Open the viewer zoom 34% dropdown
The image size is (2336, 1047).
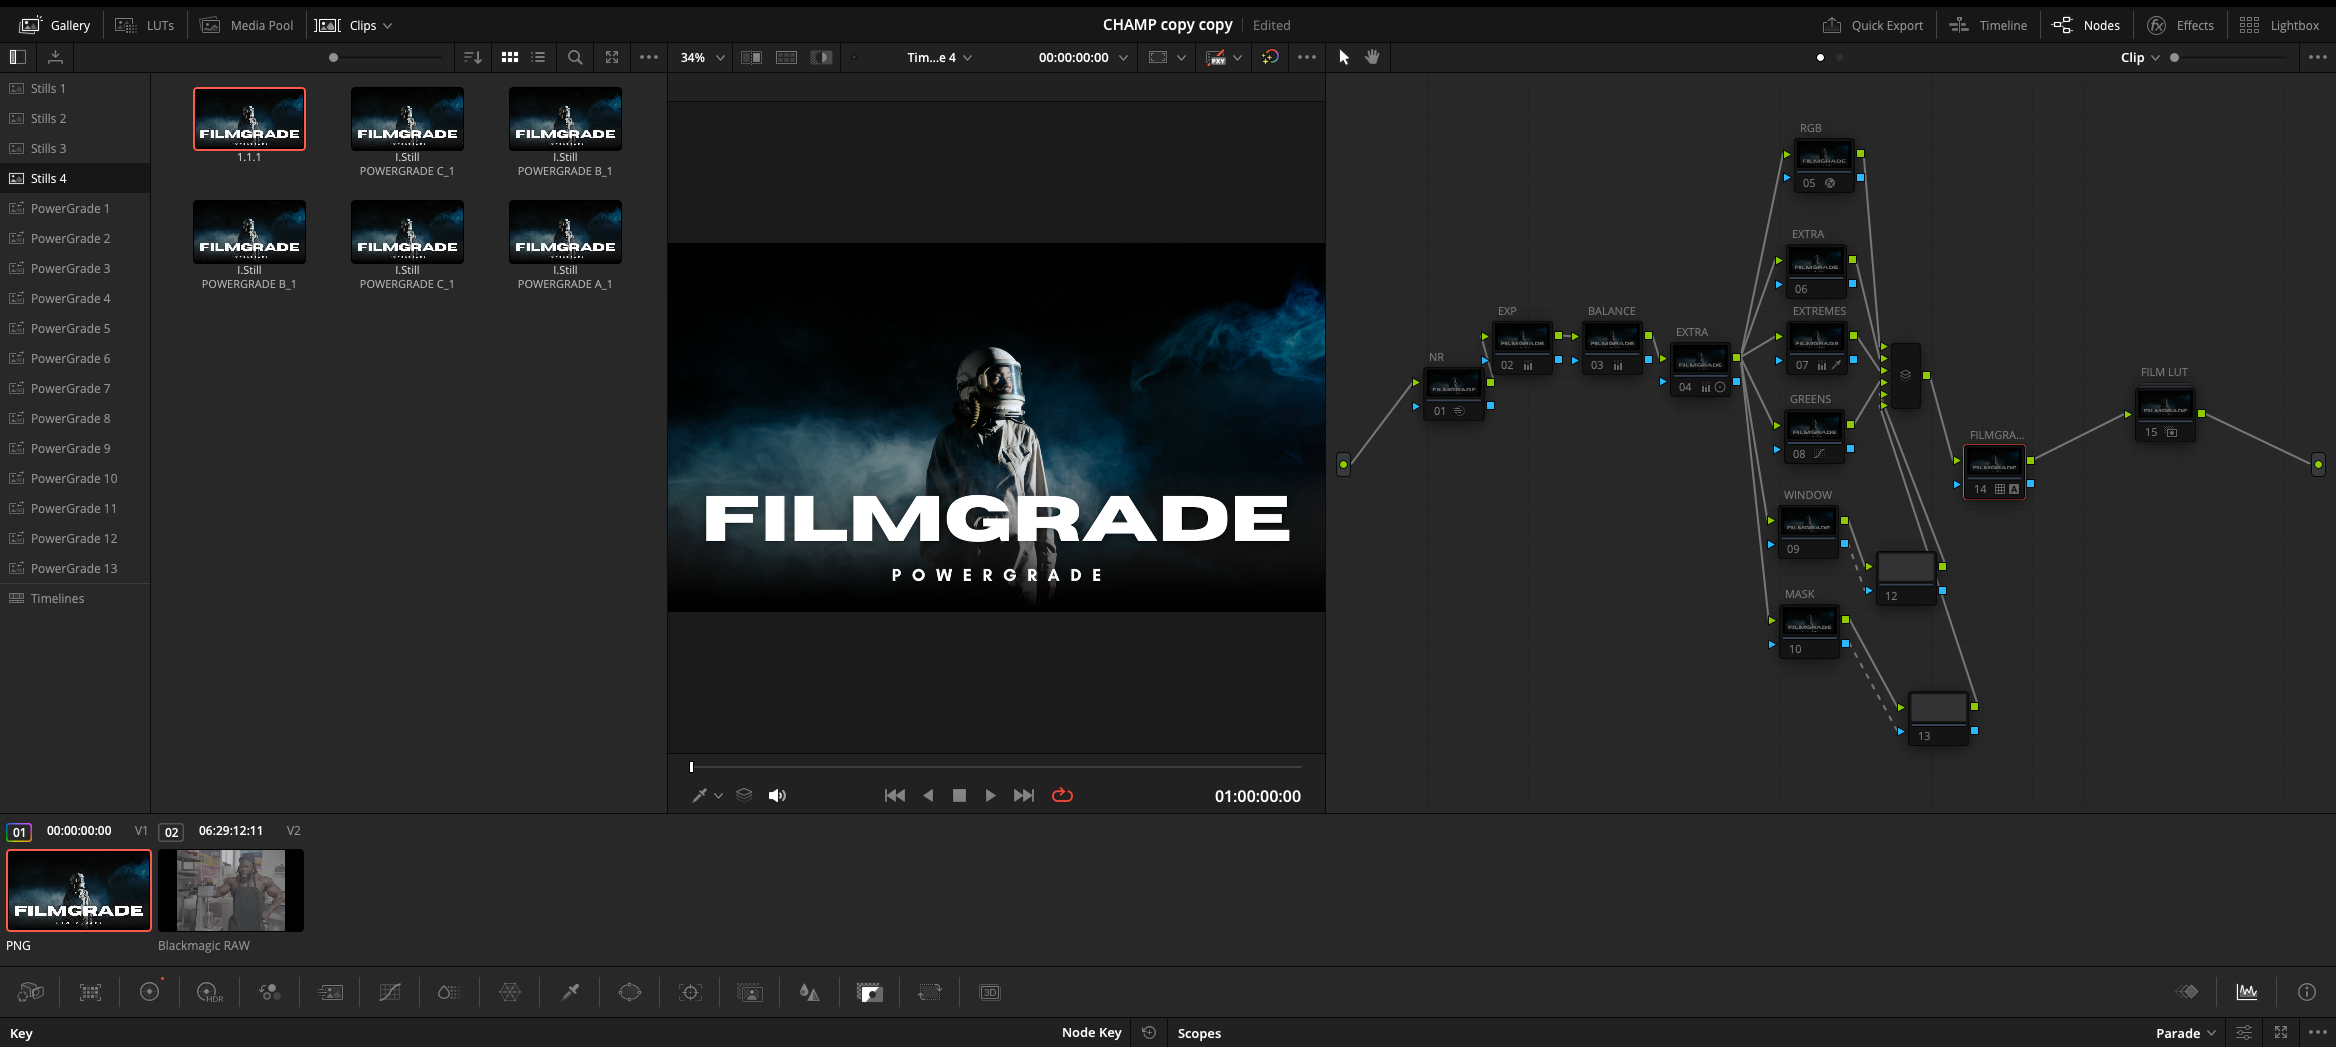(702, 57)
